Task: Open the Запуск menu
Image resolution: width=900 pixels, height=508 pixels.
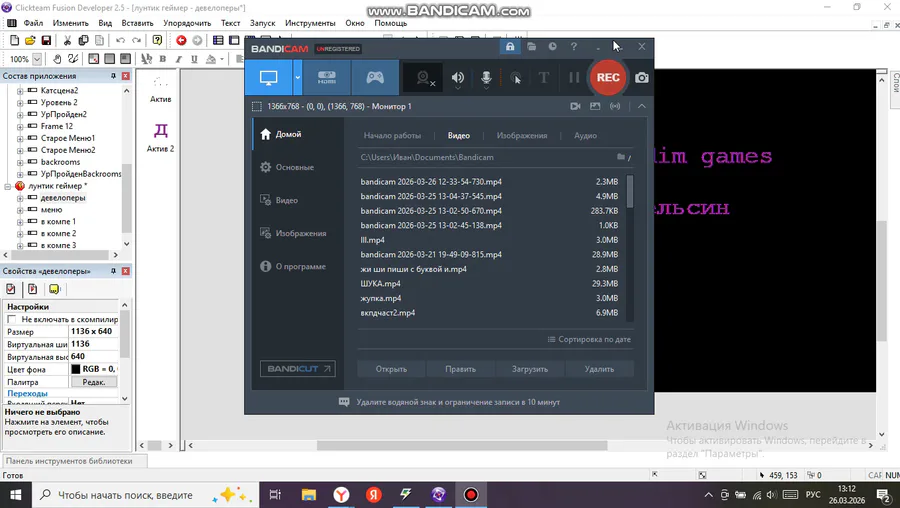Action: click(262, 23)
